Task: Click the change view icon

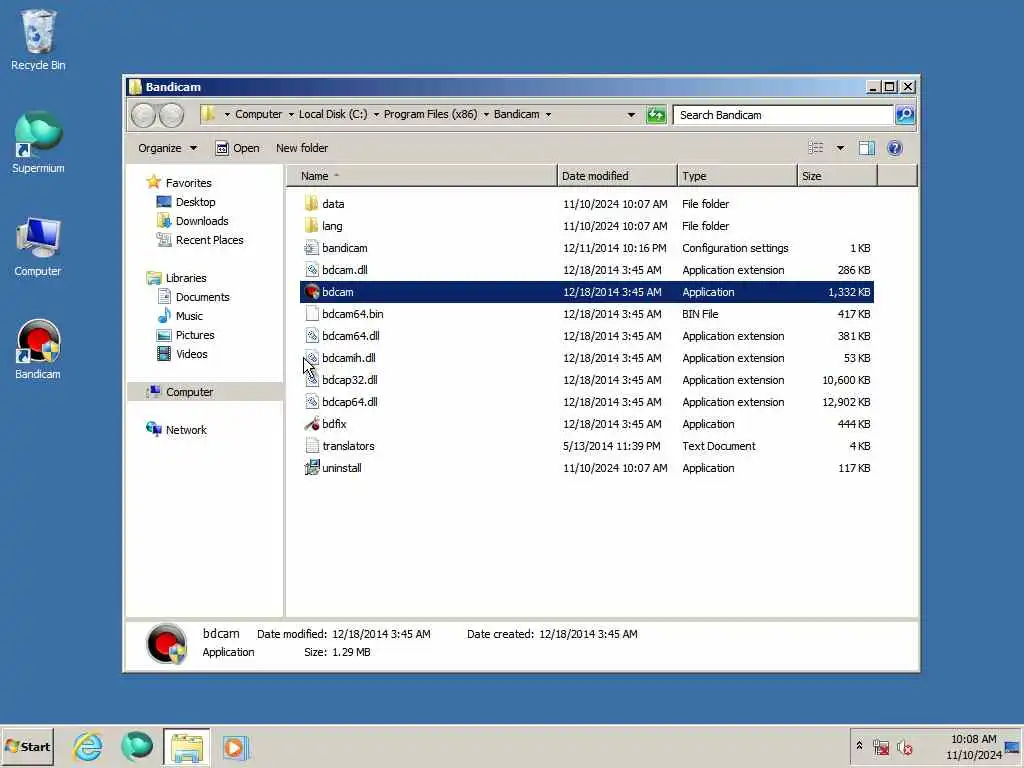Action: (816, 148)
